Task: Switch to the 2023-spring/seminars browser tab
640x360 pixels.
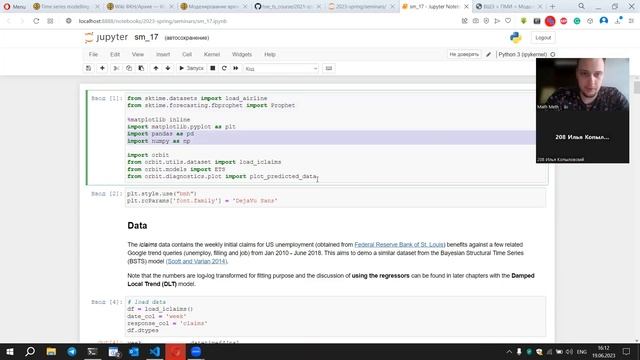Action: [360, 7]
